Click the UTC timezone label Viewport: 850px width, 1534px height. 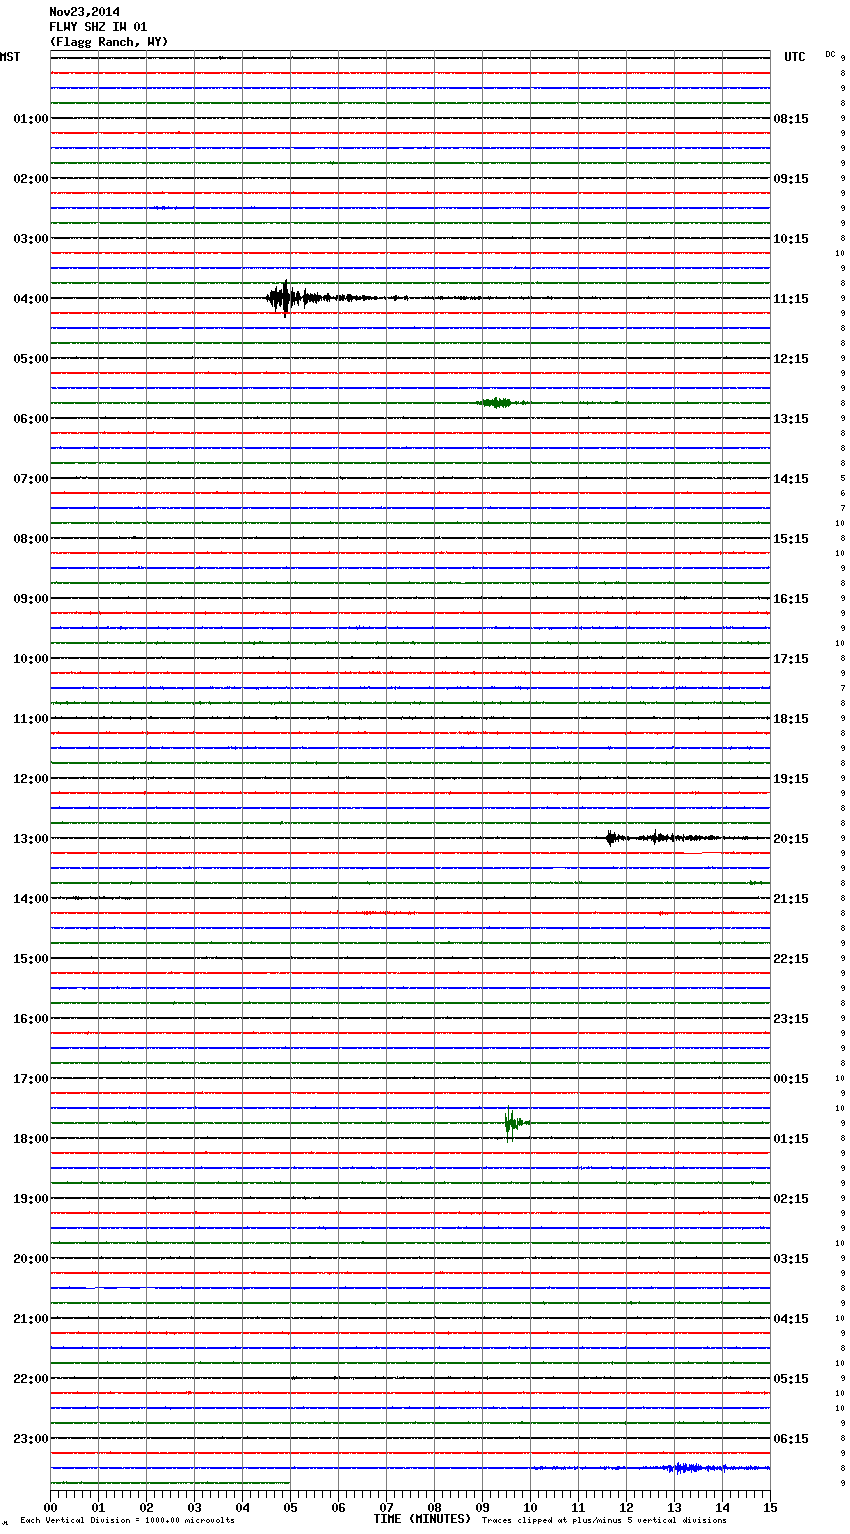pos(794,57)
